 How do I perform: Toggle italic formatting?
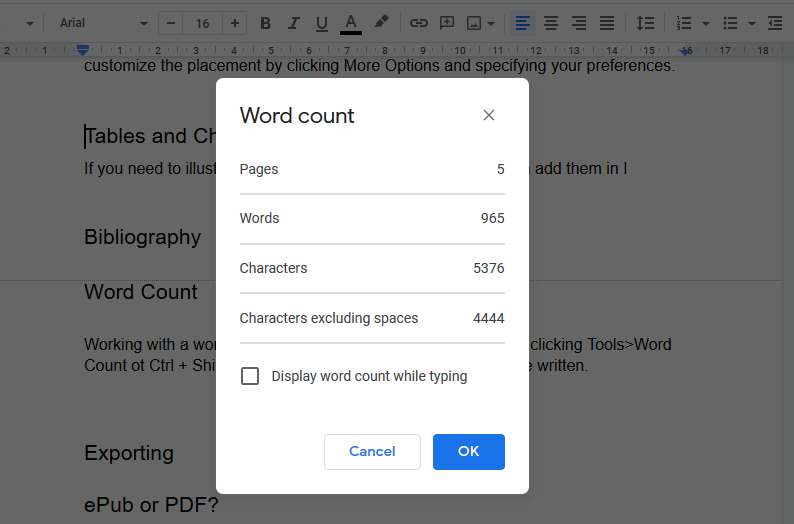point(293,23)
